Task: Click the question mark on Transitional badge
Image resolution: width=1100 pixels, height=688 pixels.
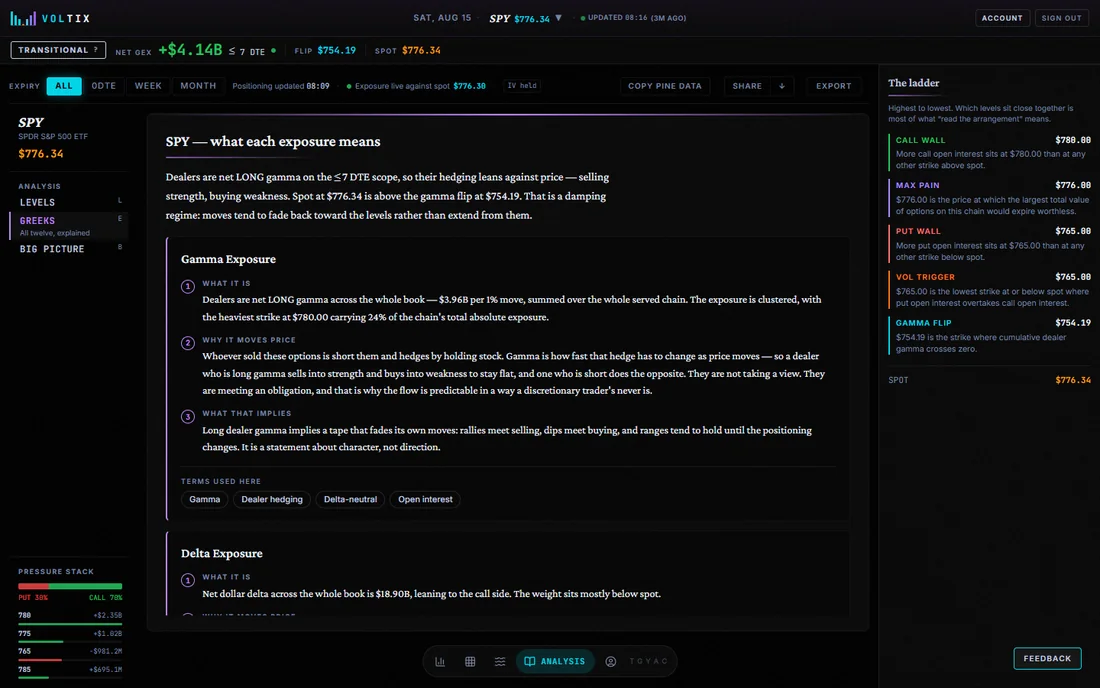Action: pos(96,50)
